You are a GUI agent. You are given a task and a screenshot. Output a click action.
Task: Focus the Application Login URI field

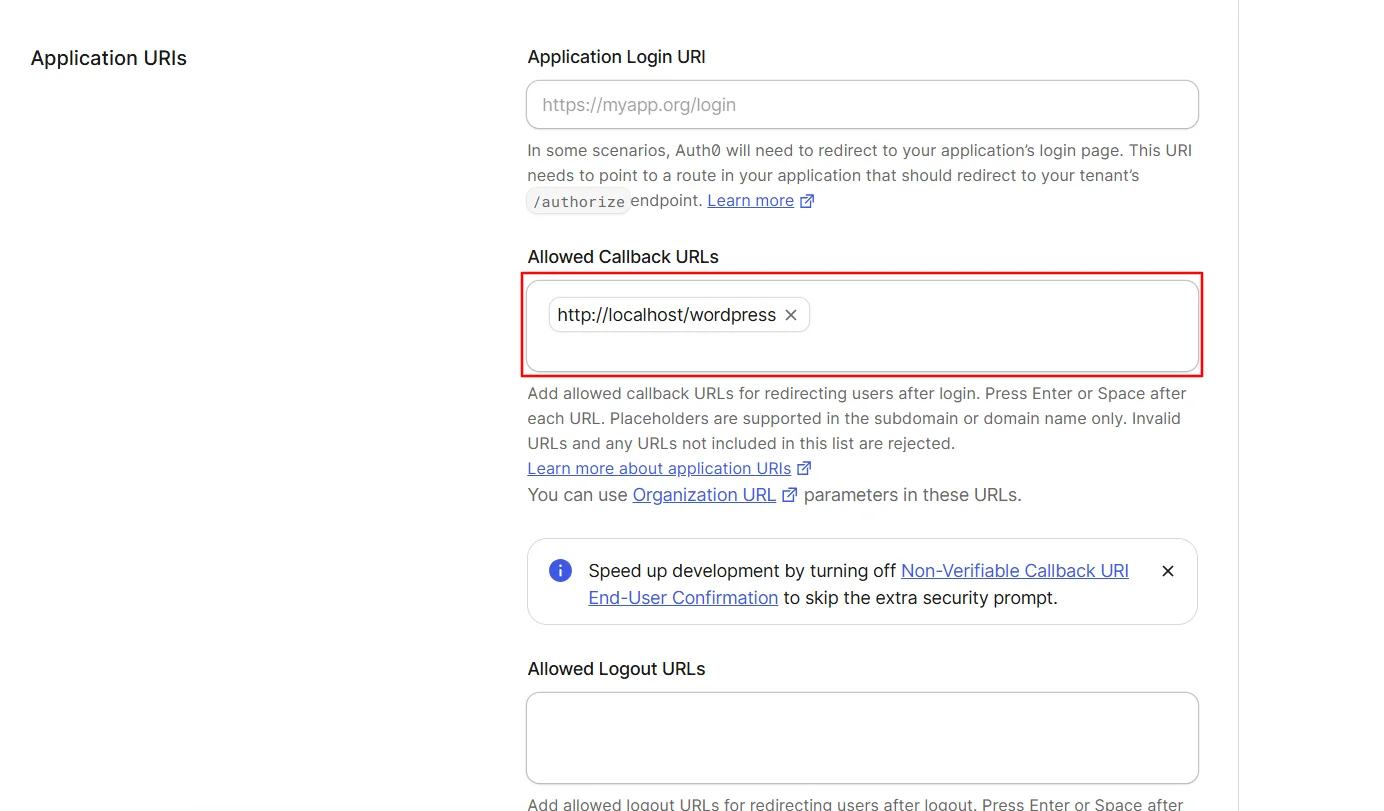(x=862, y=105)
